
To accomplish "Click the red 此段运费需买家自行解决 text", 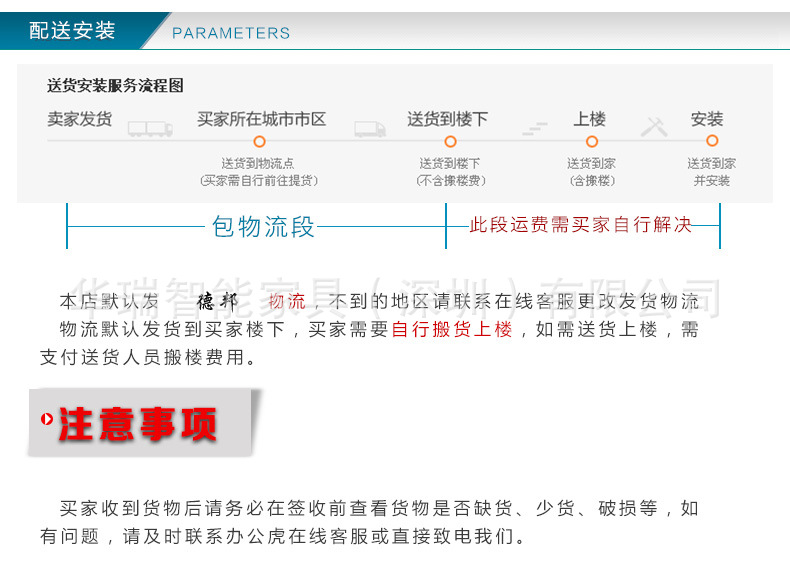I will 581,225.
